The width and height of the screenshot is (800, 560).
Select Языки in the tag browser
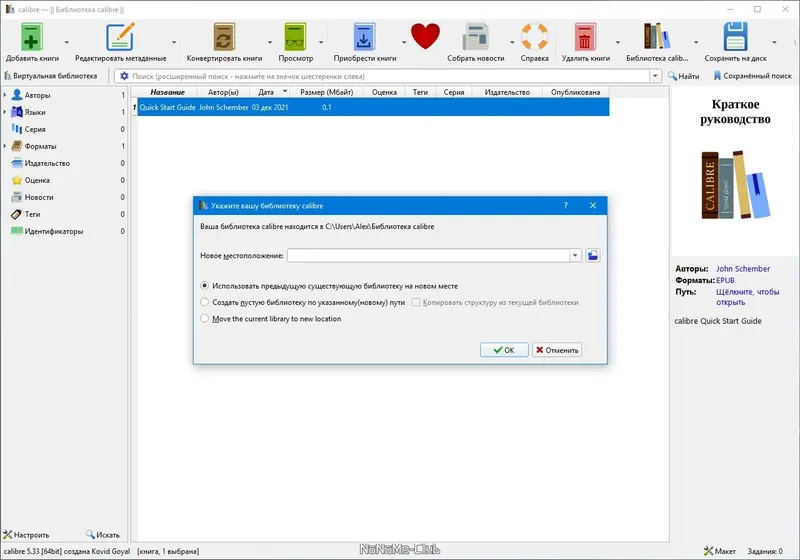coord(35,112)
